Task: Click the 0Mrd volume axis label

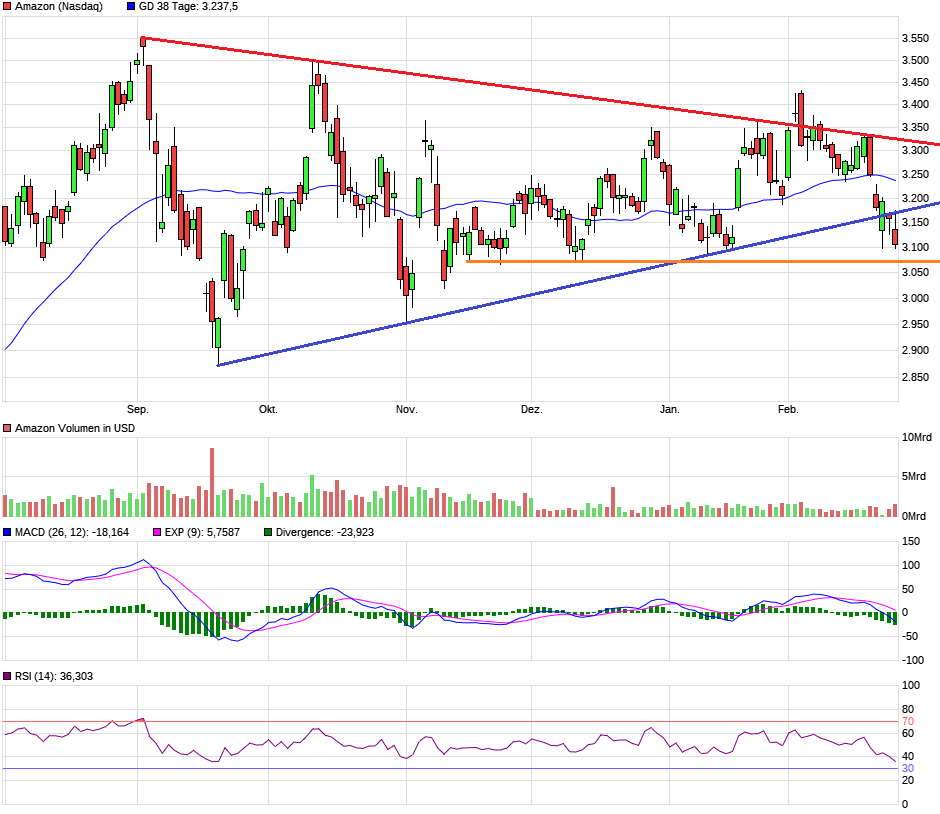Action: pyautogui.click(x=914, y=516)
